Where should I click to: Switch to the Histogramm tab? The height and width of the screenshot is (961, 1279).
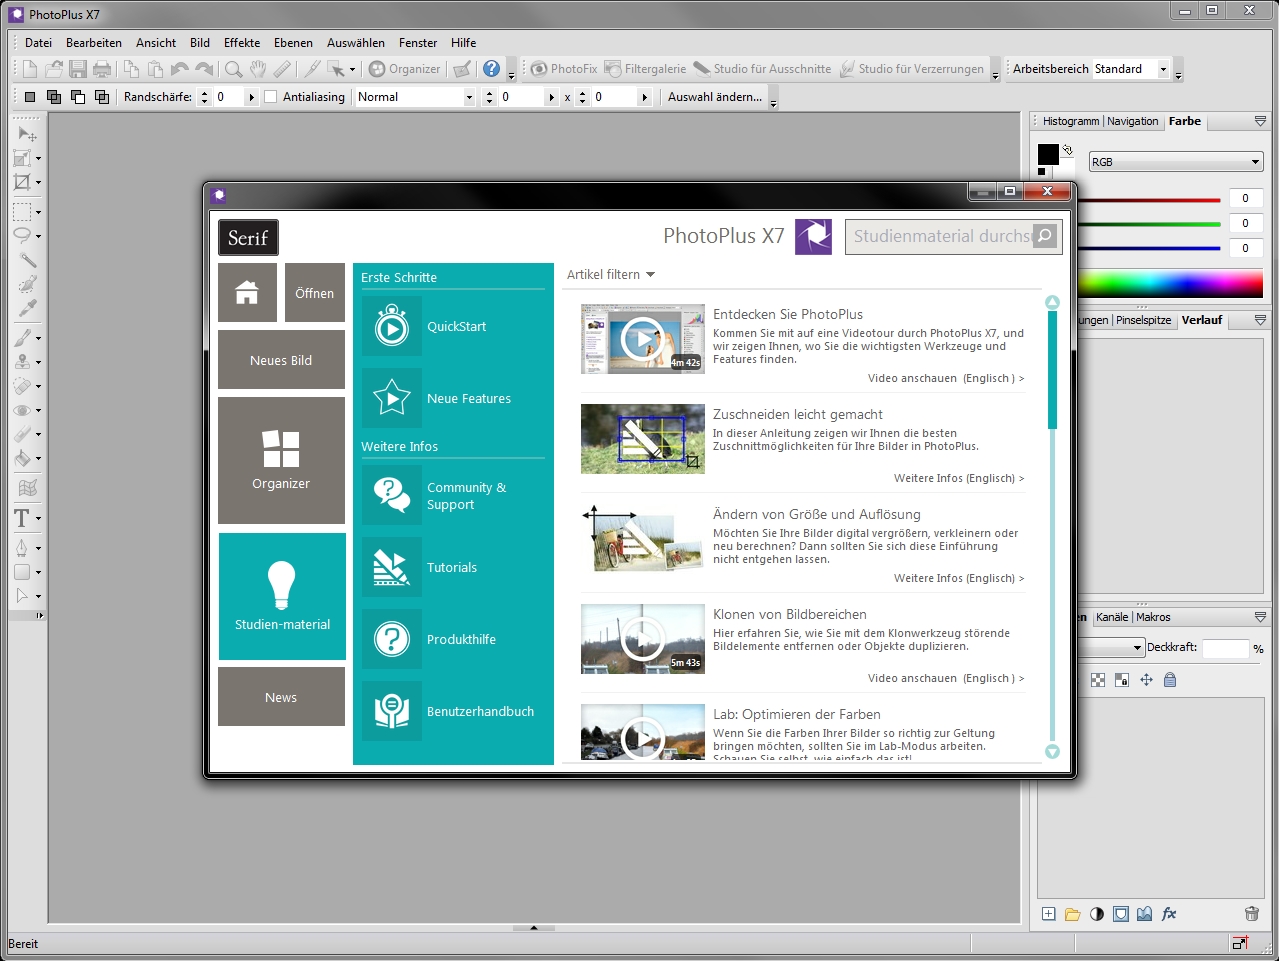pos(1070,121)
